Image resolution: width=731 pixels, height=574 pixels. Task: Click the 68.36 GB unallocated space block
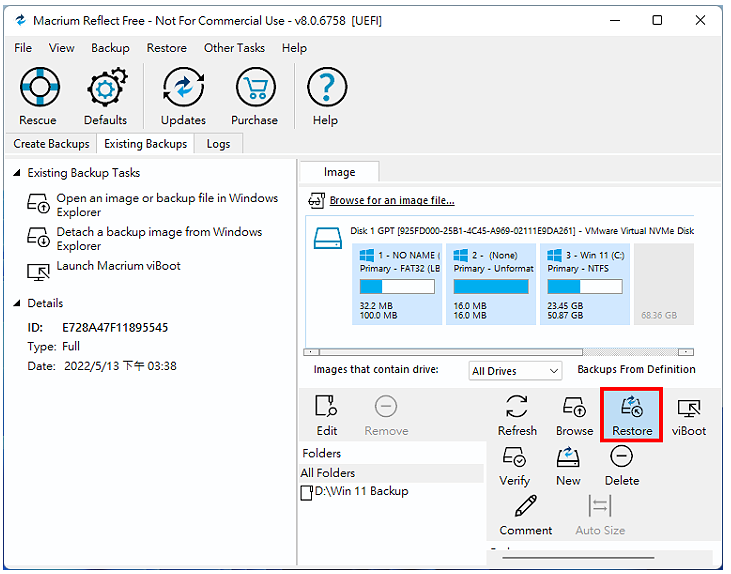(x=664, y=284)
